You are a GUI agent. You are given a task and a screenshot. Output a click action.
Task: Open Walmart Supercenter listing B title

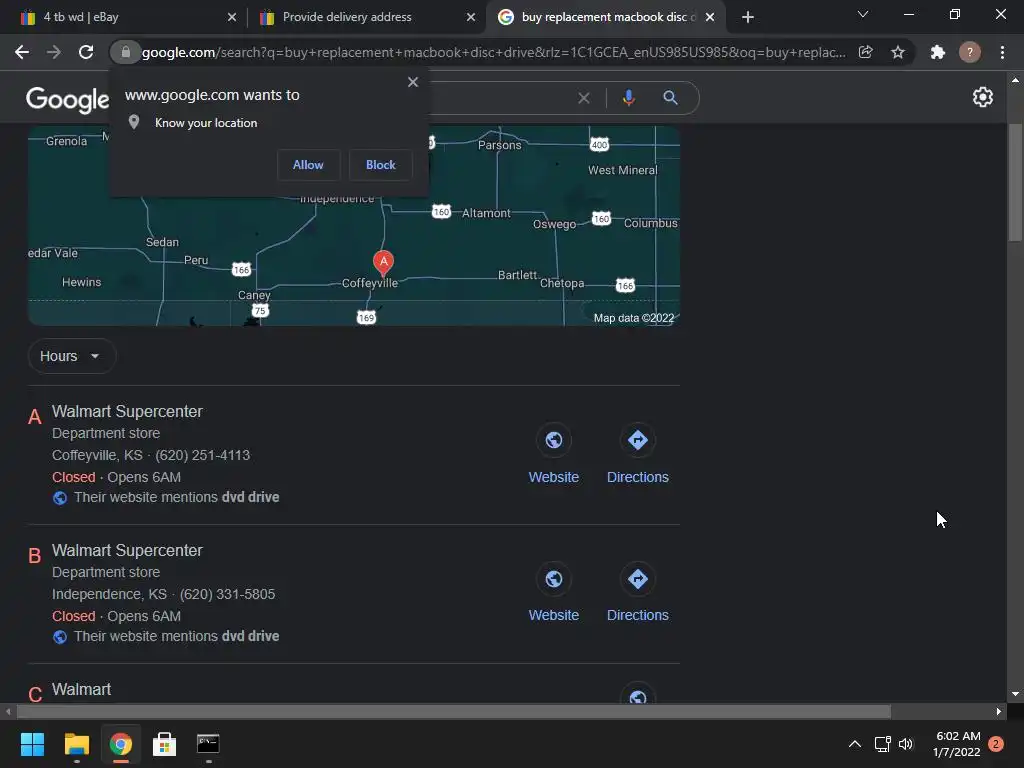pyautogui.click(x=127, y=551)
